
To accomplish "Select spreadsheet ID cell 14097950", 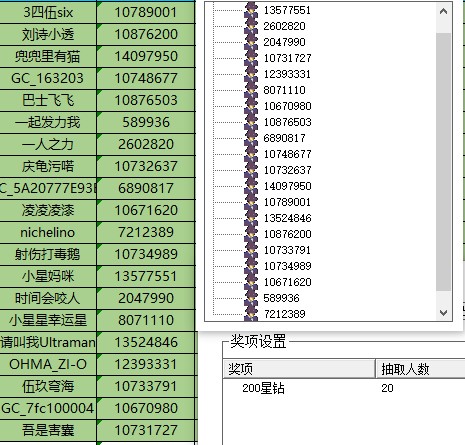I will coord(146,56).
